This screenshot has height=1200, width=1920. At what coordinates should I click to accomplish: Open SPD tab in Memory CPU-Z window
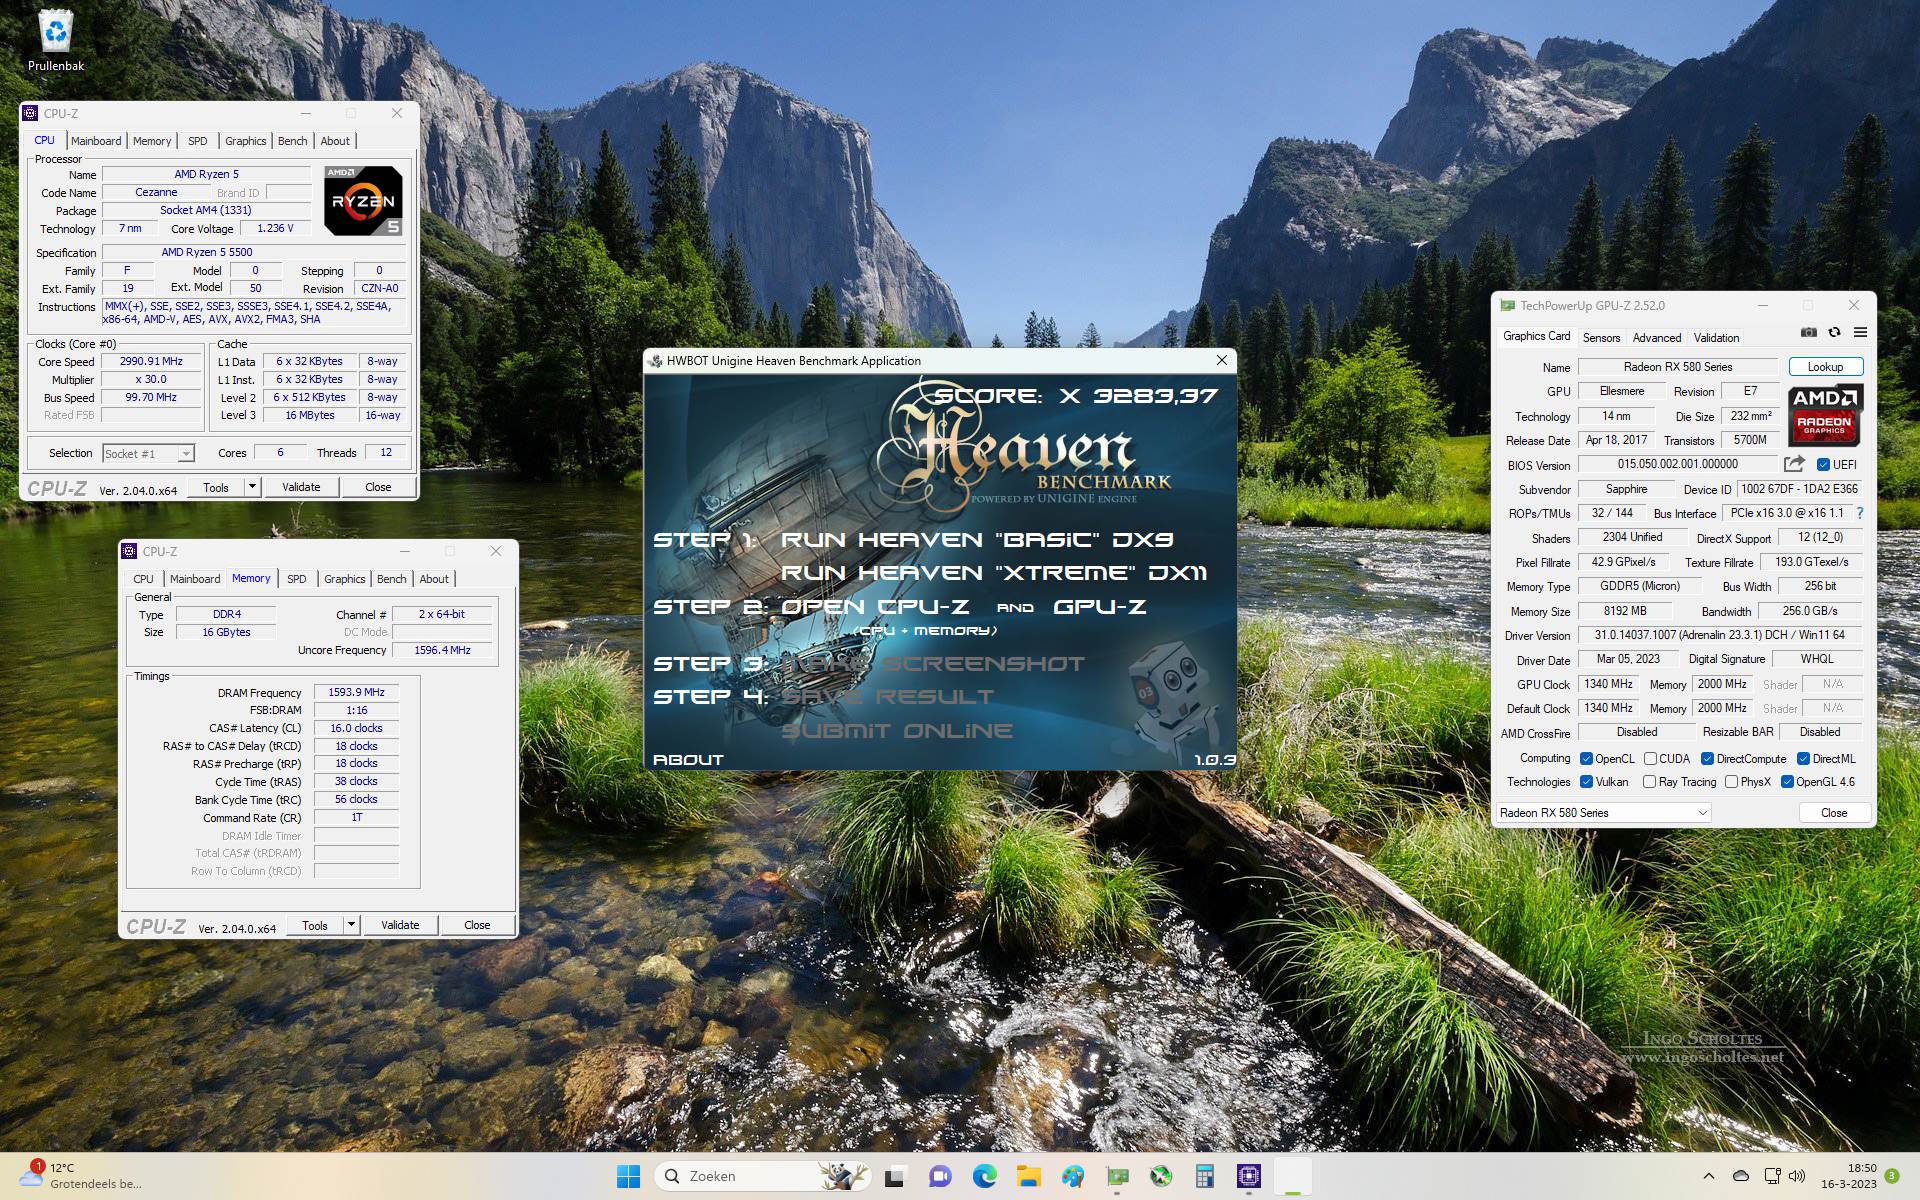coord(296,579)
